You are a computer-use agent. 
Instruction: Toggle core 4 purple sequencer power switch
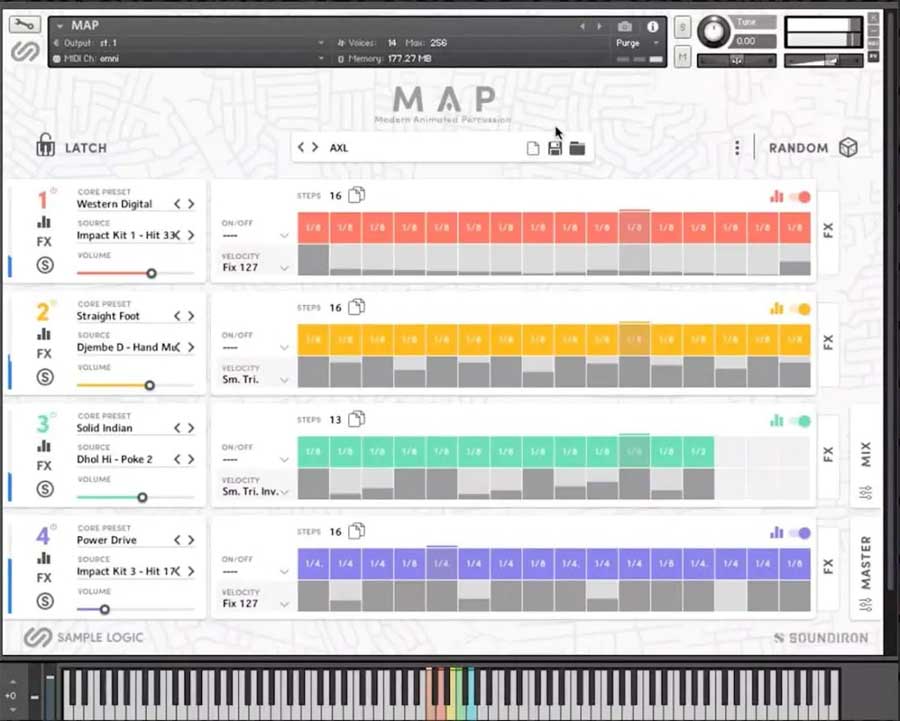pyautogui.click(x=800, y=533)
